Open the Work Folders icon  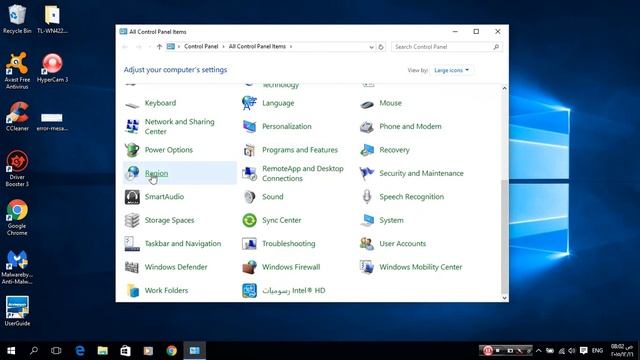point(133,290)
